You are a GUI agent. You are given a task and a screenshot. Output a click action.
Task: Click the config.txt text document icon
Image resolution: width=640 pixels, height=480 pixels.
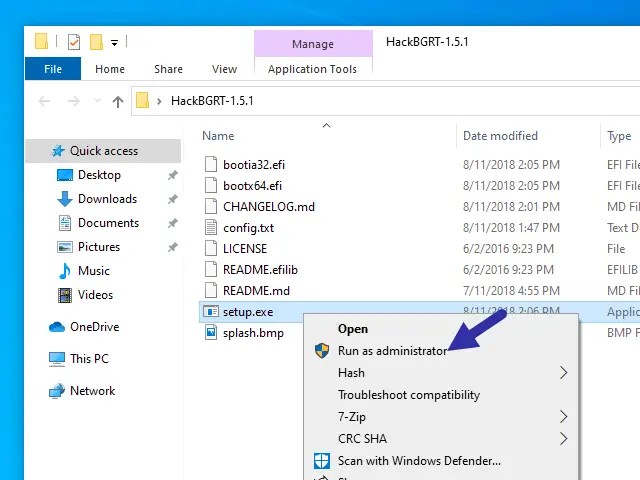click(x=211, y=228)
